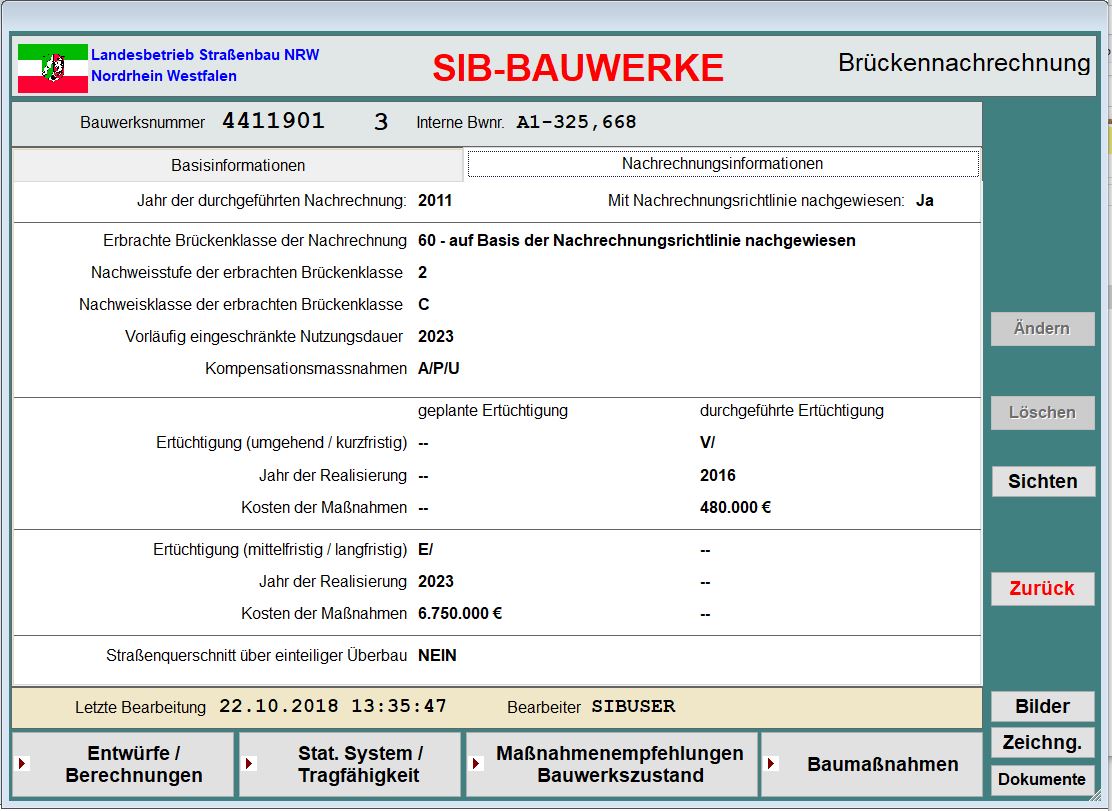The width and height of the screenshot is (1112, 811).
Task: Click the Mit Nachrechnungsrichtlinie nachgewiesen label
Action: (756, 201)
